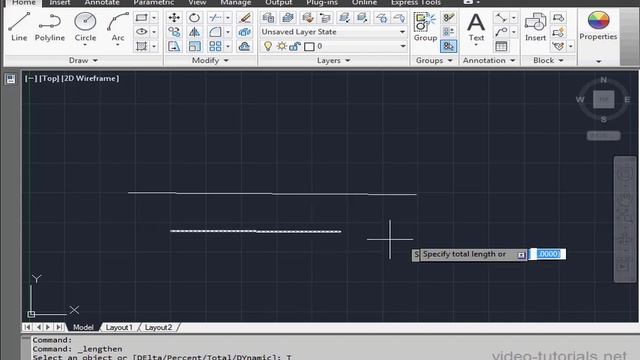Screen dimensions: 640x360
Task: Click the Linear dimension icon
Action: pos(501,18)
